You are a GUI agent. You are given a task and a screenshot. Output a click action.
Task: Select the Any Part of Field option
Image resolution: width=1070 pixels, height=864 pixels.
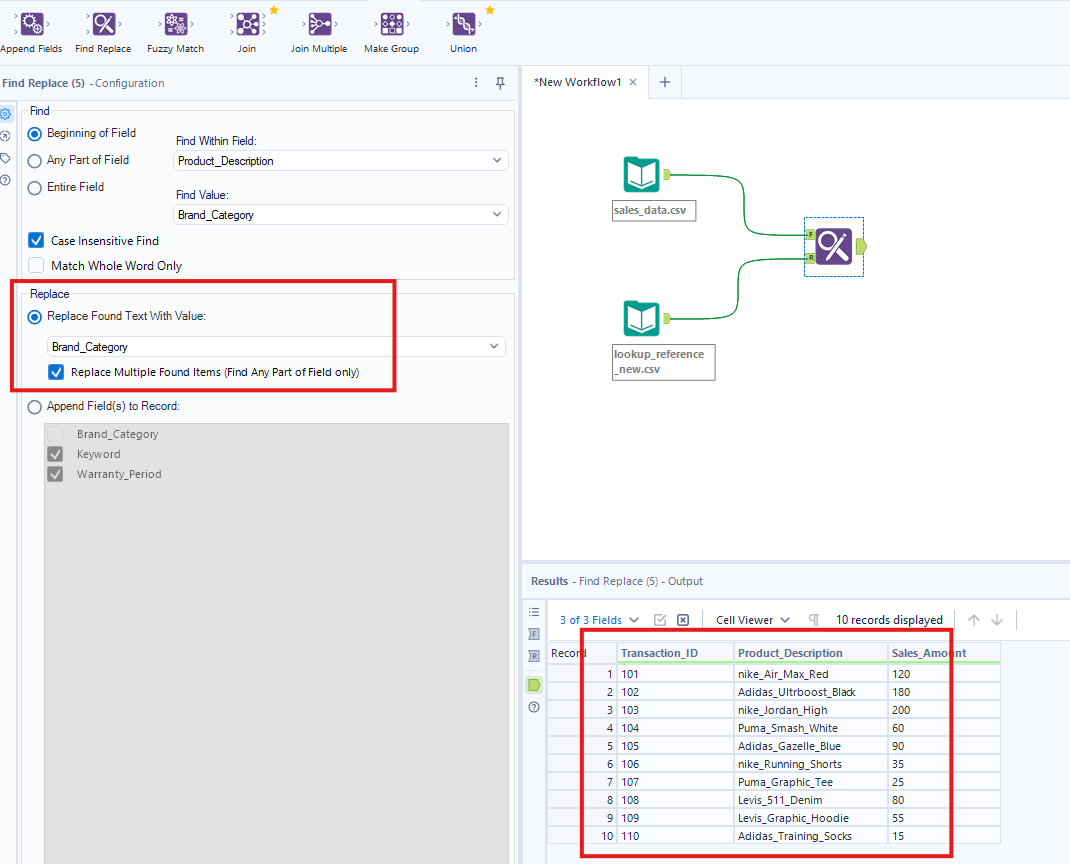pos(35,160)
